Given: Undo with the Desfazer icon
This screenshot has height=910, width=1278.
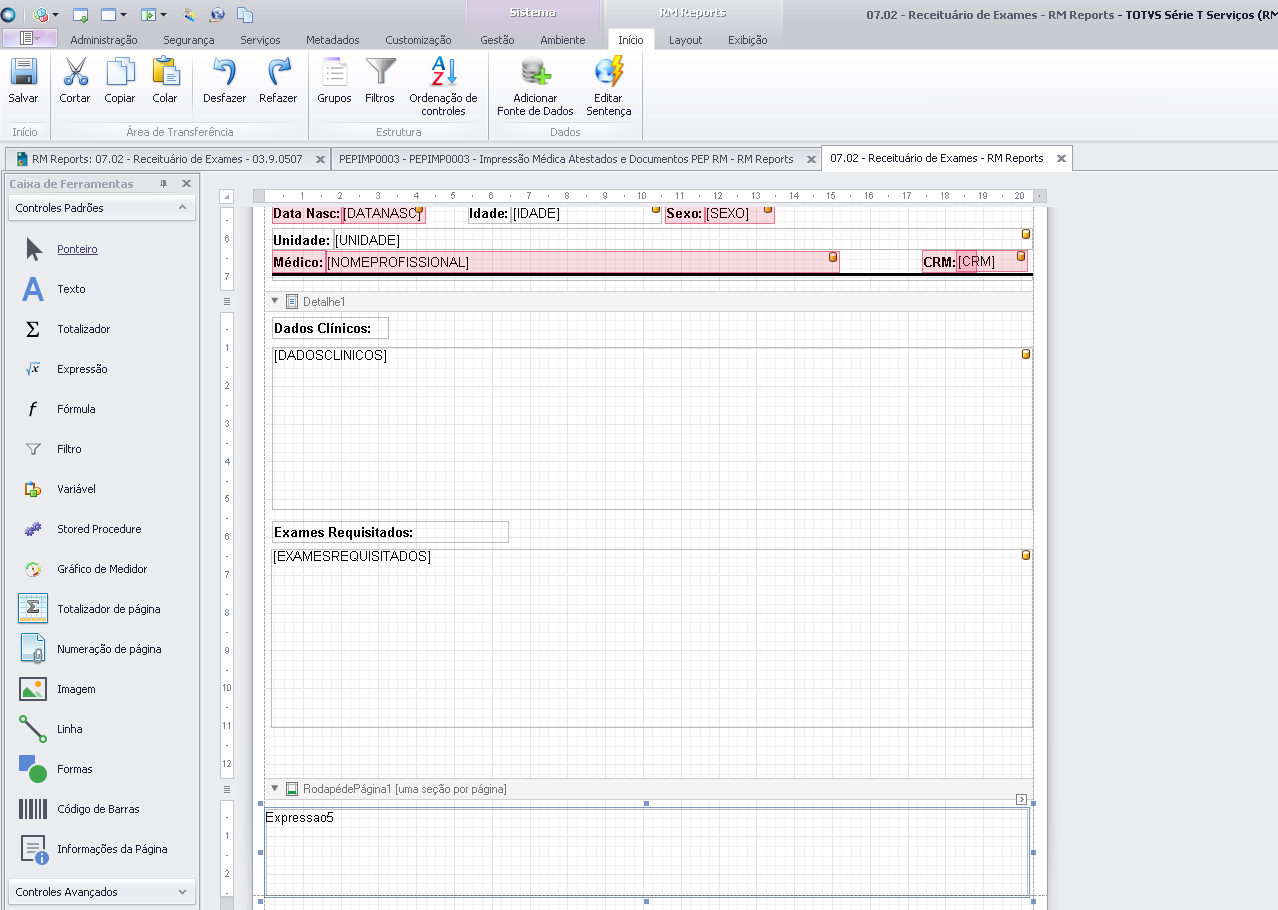Looking at the screenshot, I should tap(224, 73).
